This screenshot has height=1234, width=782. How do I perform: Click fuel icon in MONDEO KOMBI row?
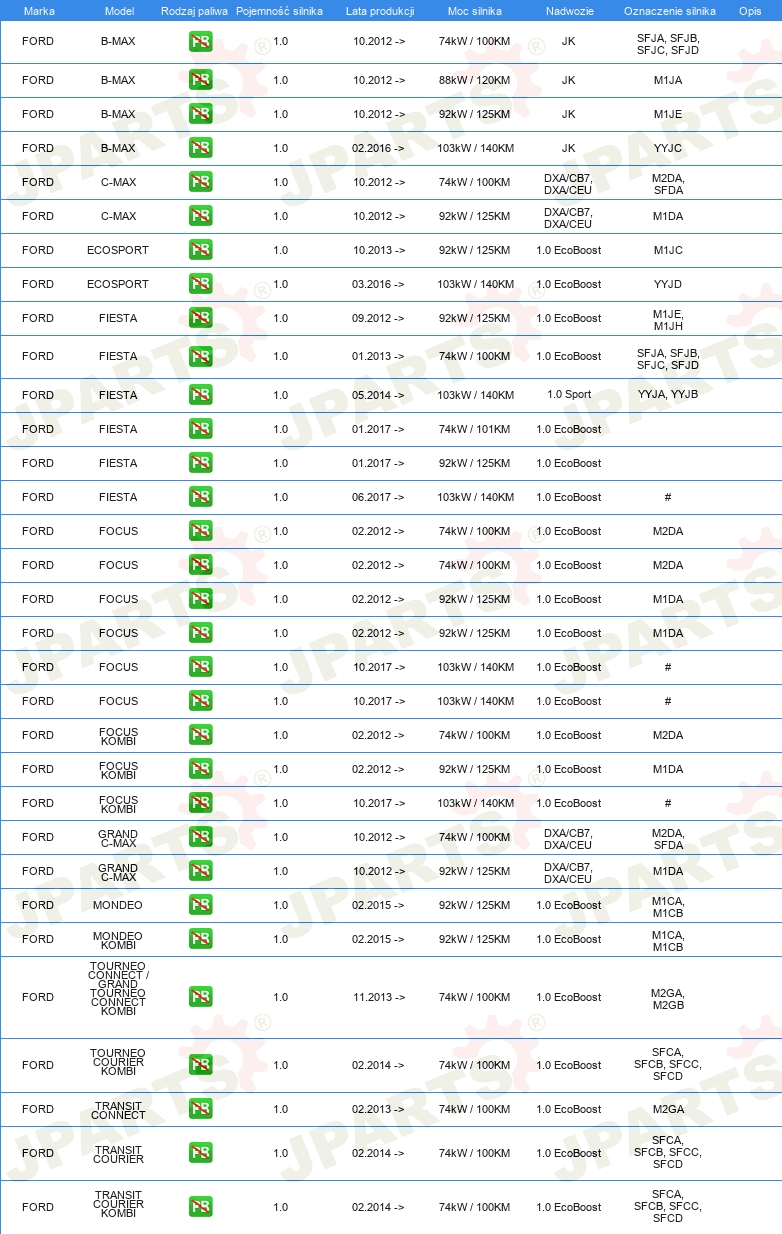click(200, 939)
